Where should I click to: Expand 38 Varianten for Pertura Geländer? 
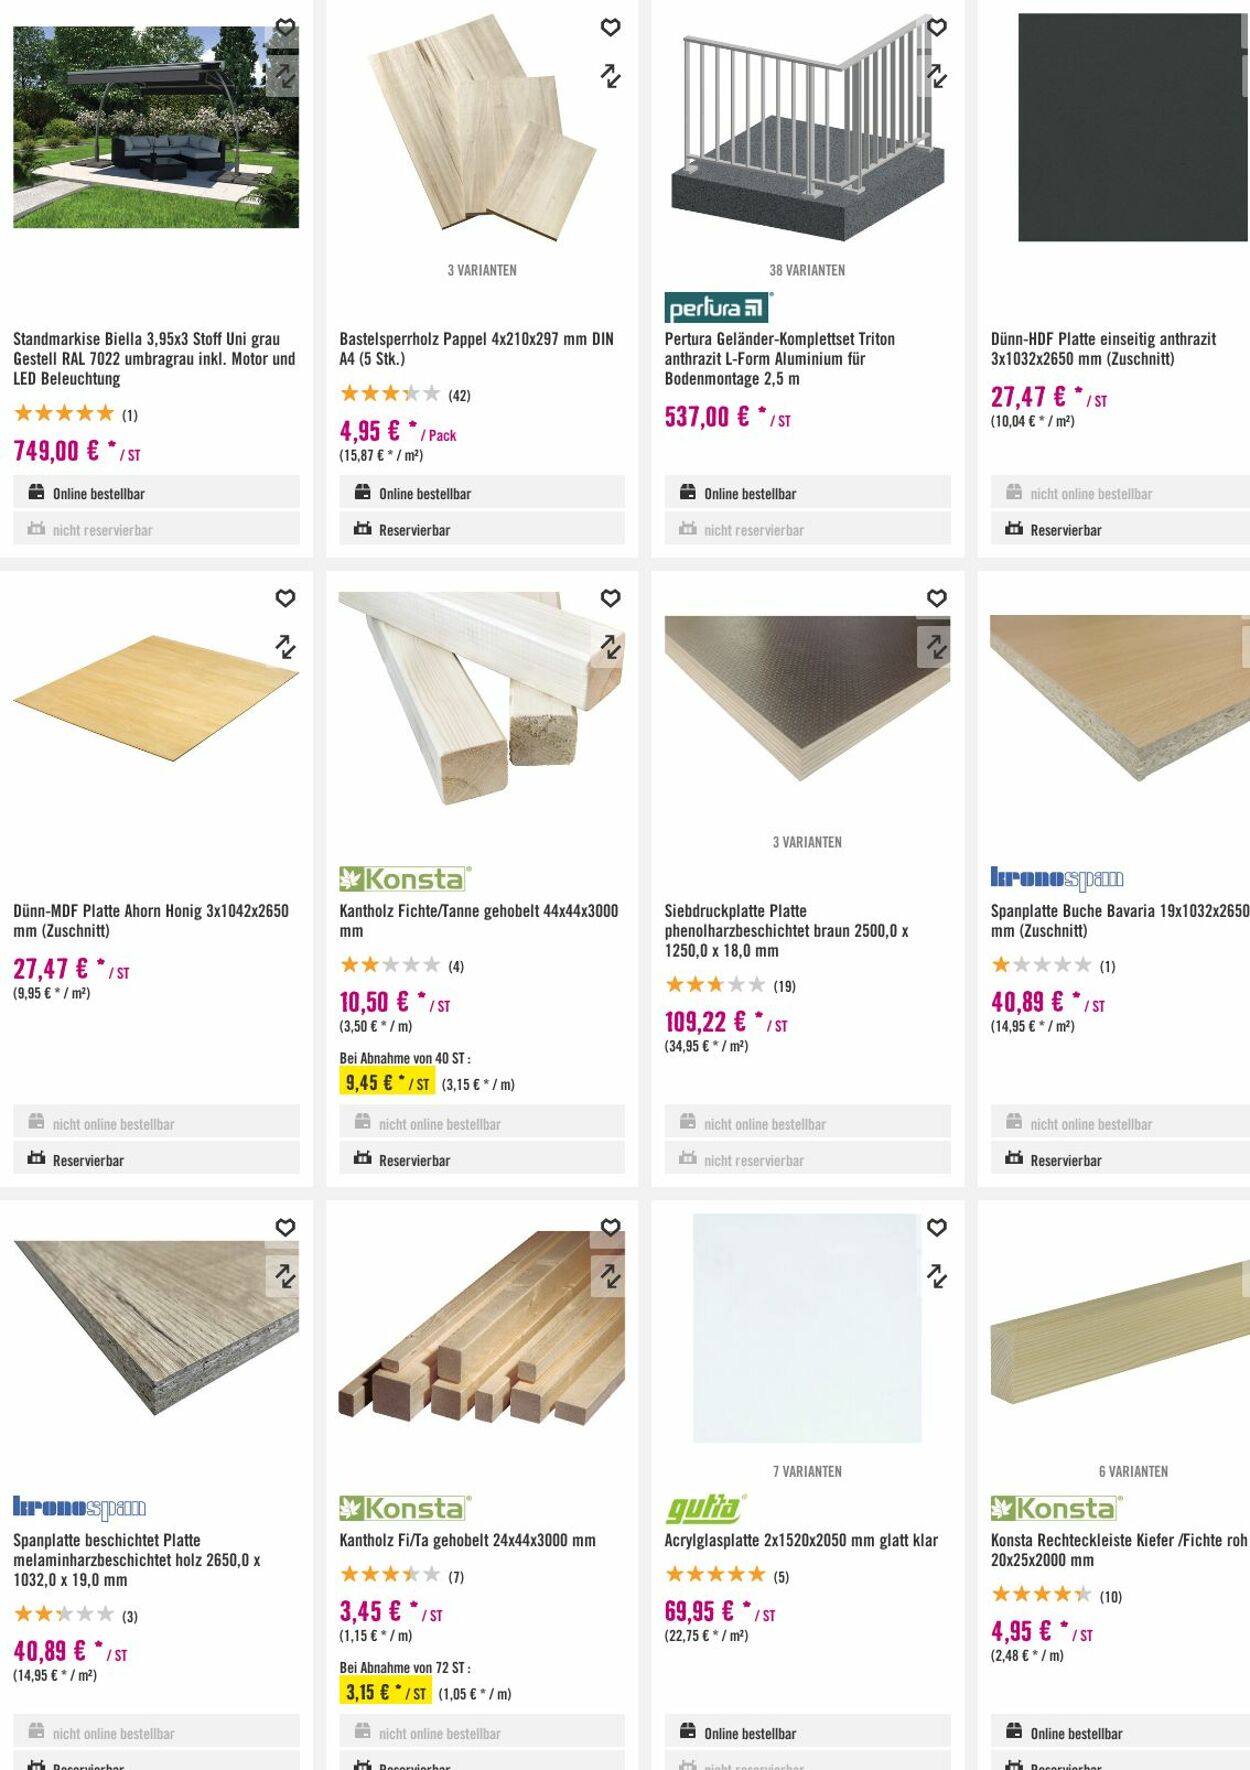point(807,270)
